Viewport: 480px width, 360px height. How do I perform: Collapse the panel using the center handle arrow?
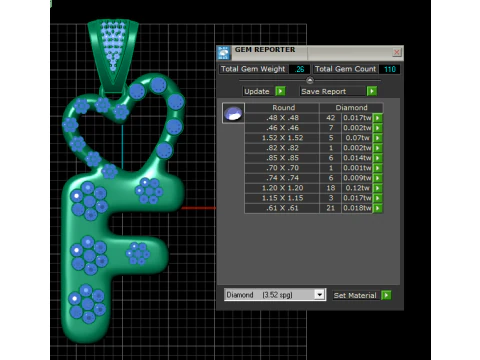[x=310, y=80]
